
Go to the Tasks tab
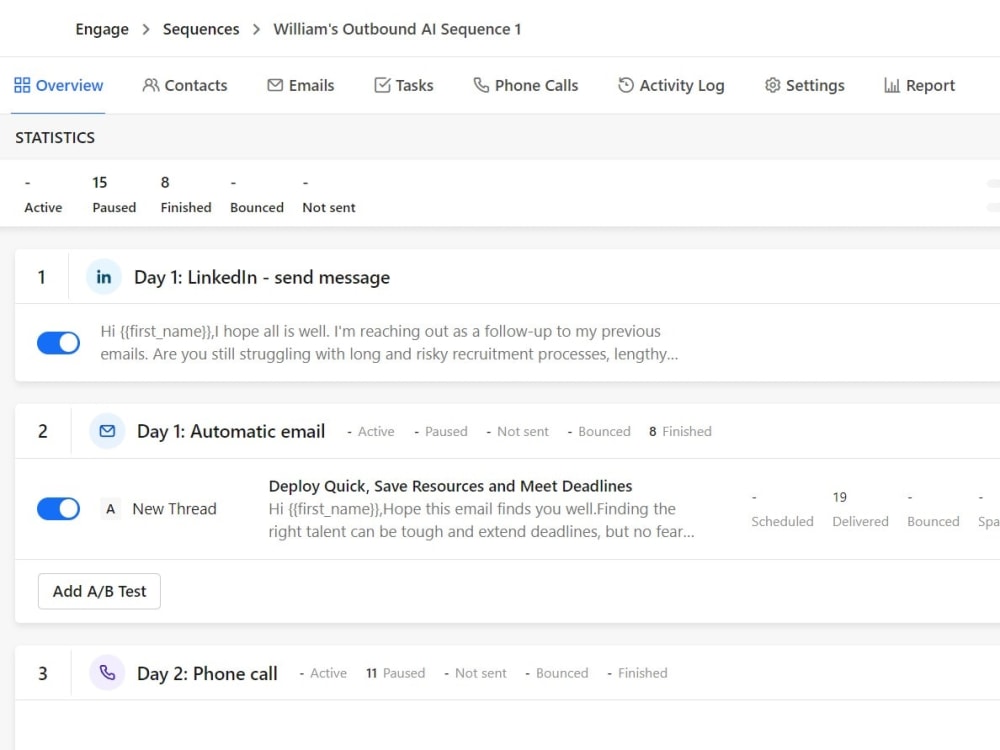[x=403, y=85]
